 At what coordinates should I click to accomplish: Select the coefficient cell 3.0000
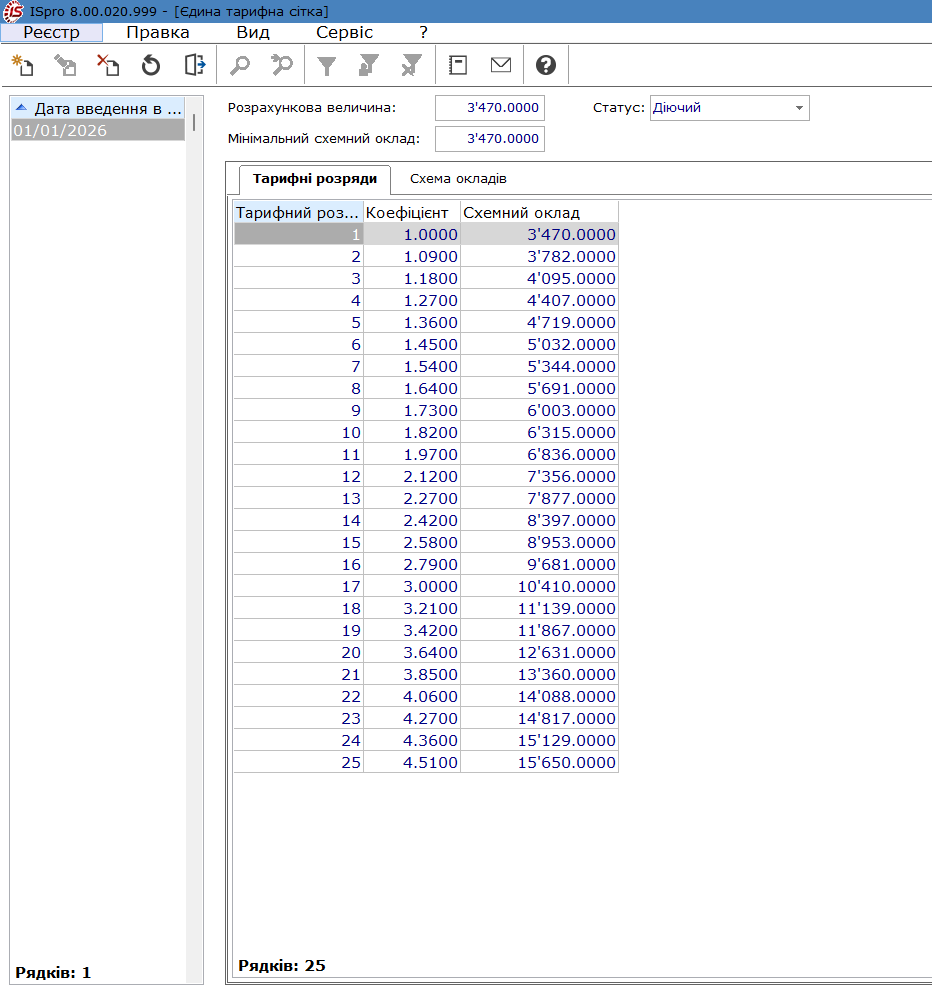tap(412, 587)
